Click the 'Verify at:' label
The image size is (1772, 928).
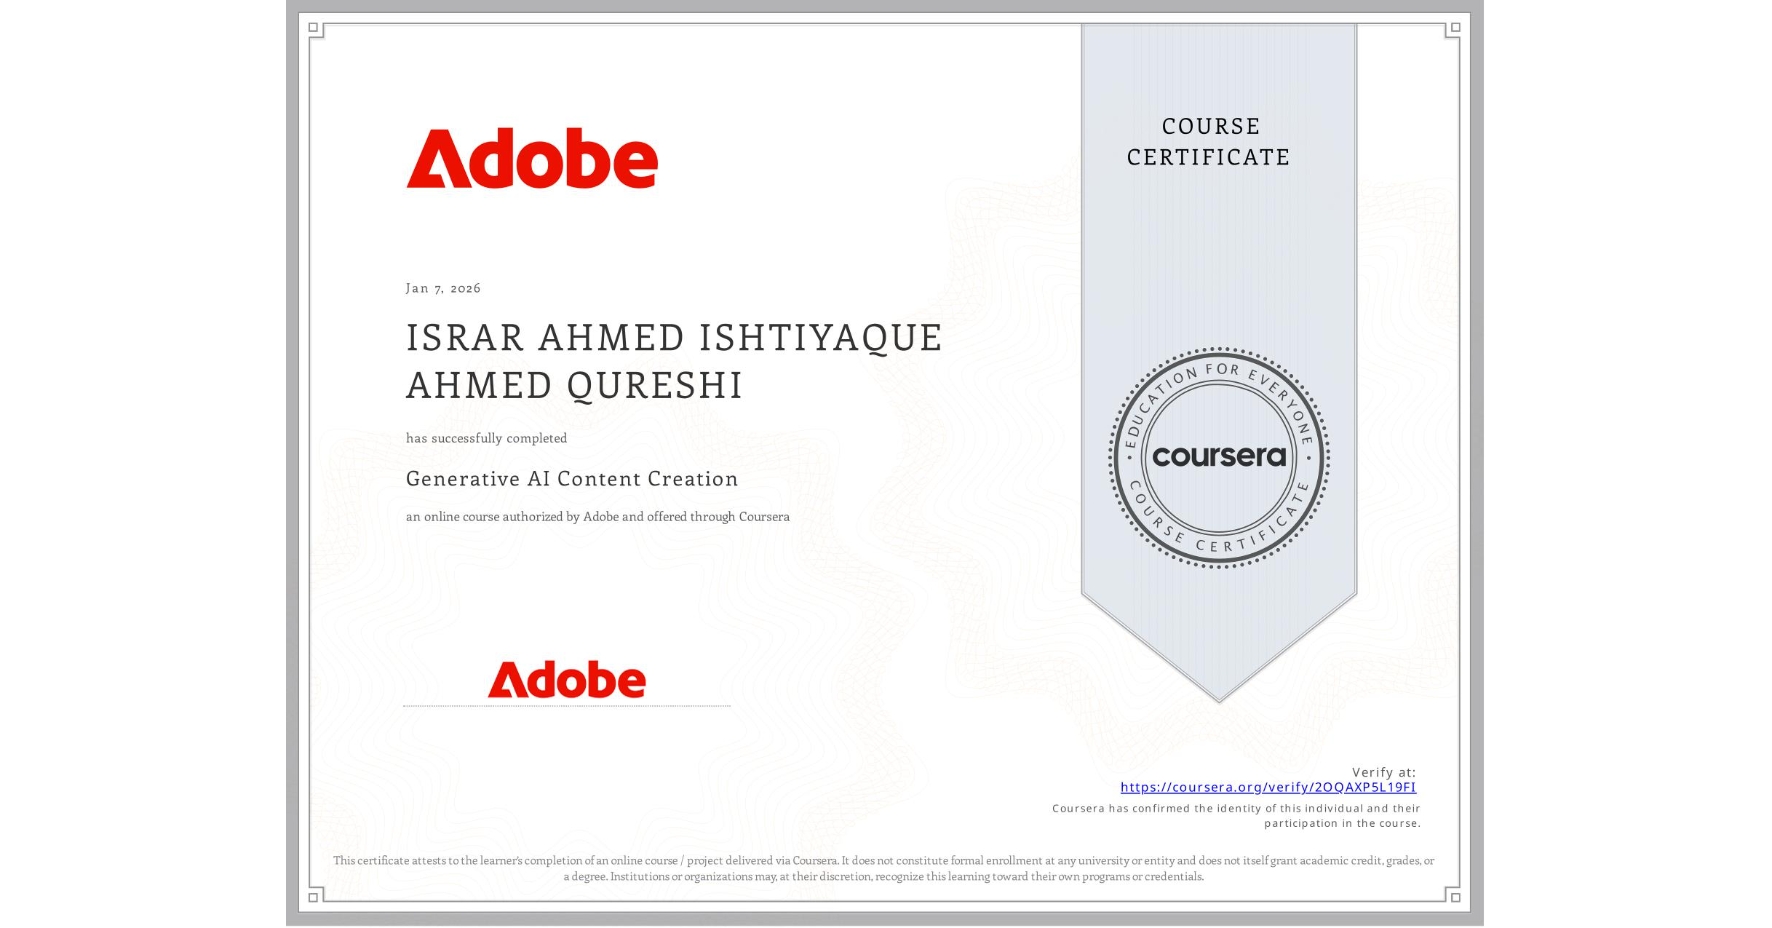click(x=1384, y=772)
